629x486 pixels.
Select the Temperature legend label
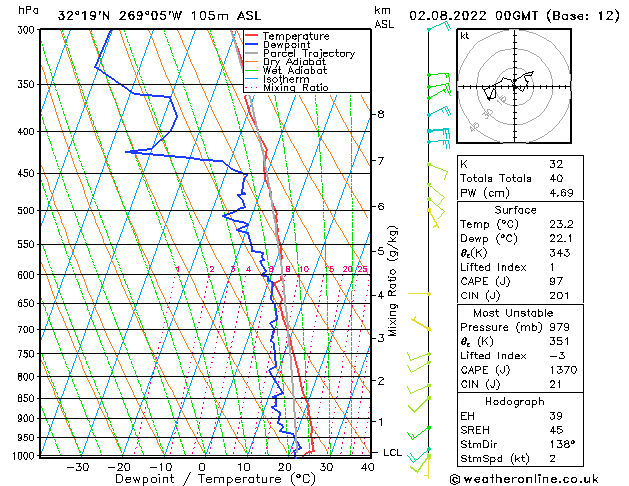click(x=296, y=36)
